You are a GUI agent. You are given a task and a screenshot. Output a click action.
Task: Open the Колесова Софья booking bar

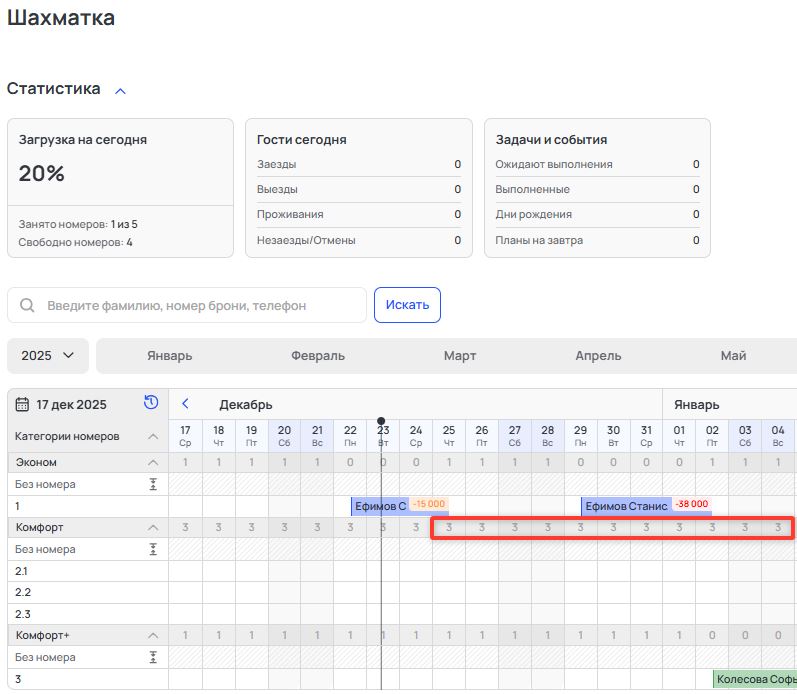click(755, 680)
